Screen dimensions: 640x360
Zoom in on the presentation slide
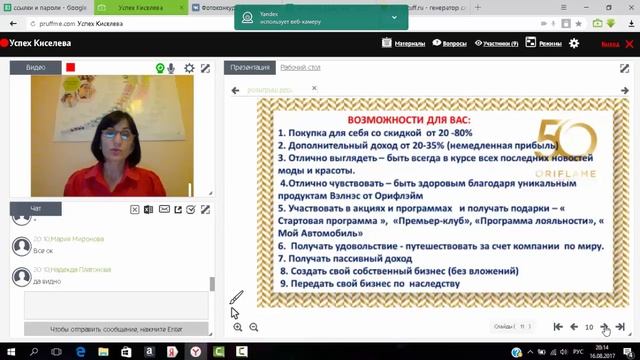tap(238, 327)
